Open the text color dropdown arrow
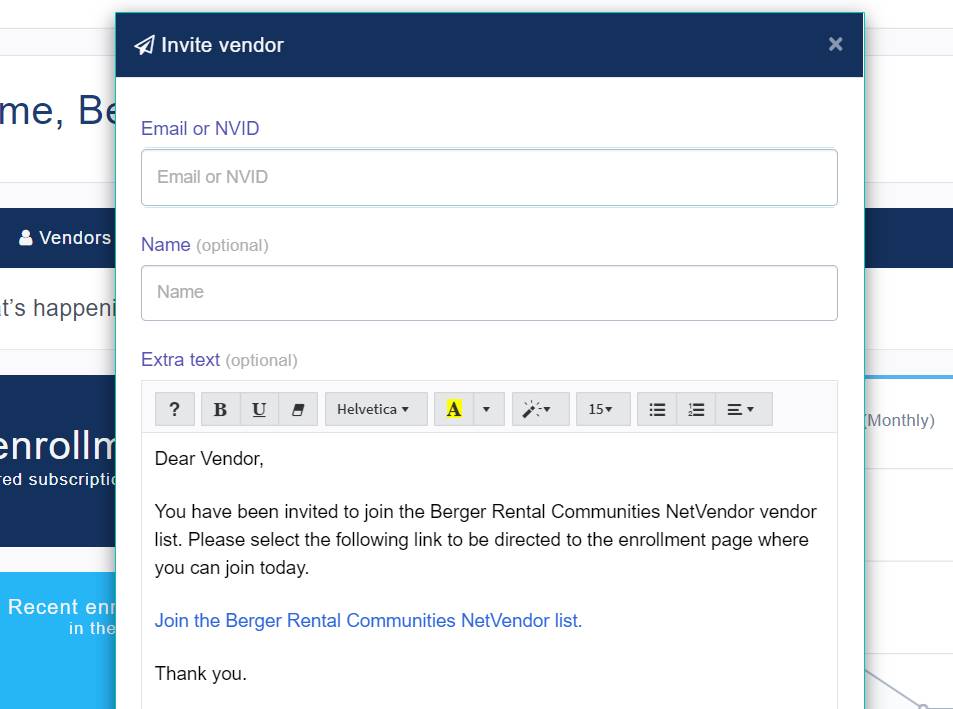The height and width of the screenshot is (709, 953). [x=484, y=409]
